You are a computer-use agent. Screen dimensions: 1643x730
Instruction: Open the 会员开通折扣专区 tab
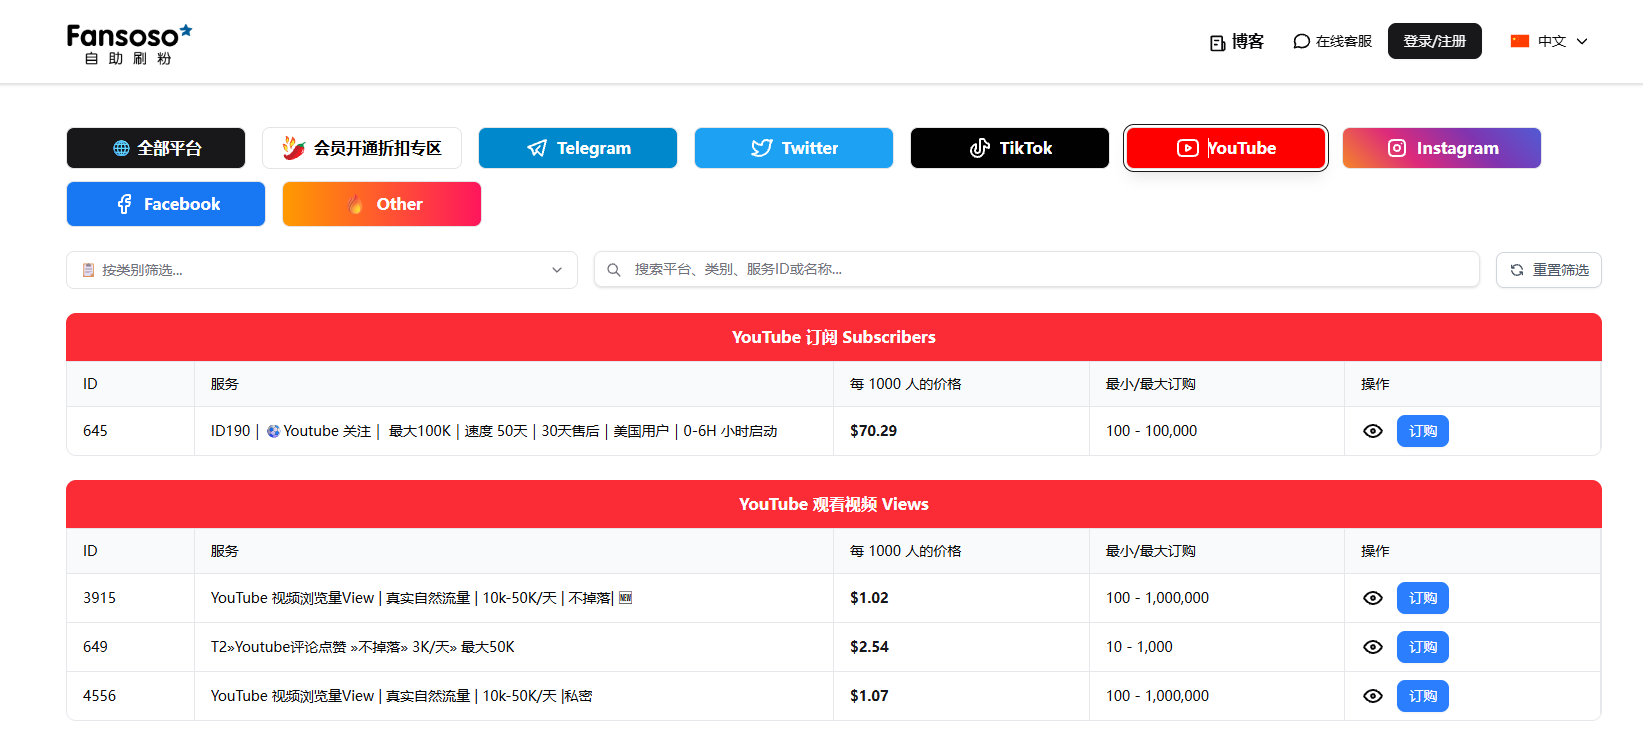point(362,148)
